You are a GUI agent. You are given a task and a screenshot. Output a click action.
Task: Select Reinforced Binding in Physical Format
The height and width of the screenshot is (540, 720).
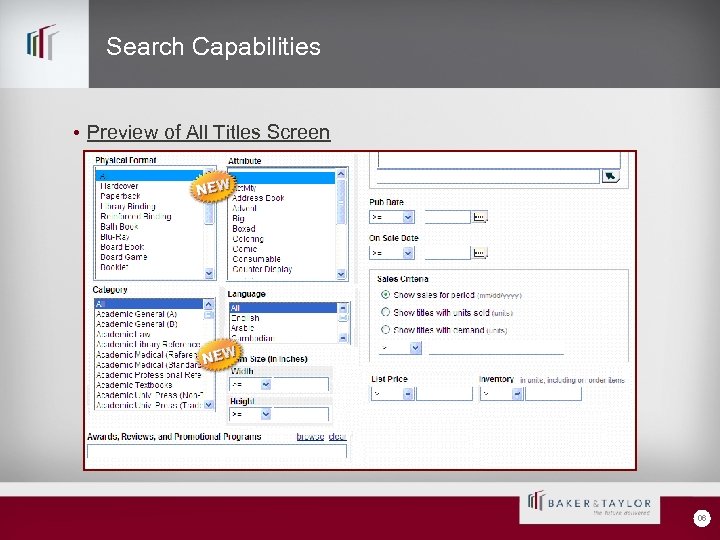point(136,216)
